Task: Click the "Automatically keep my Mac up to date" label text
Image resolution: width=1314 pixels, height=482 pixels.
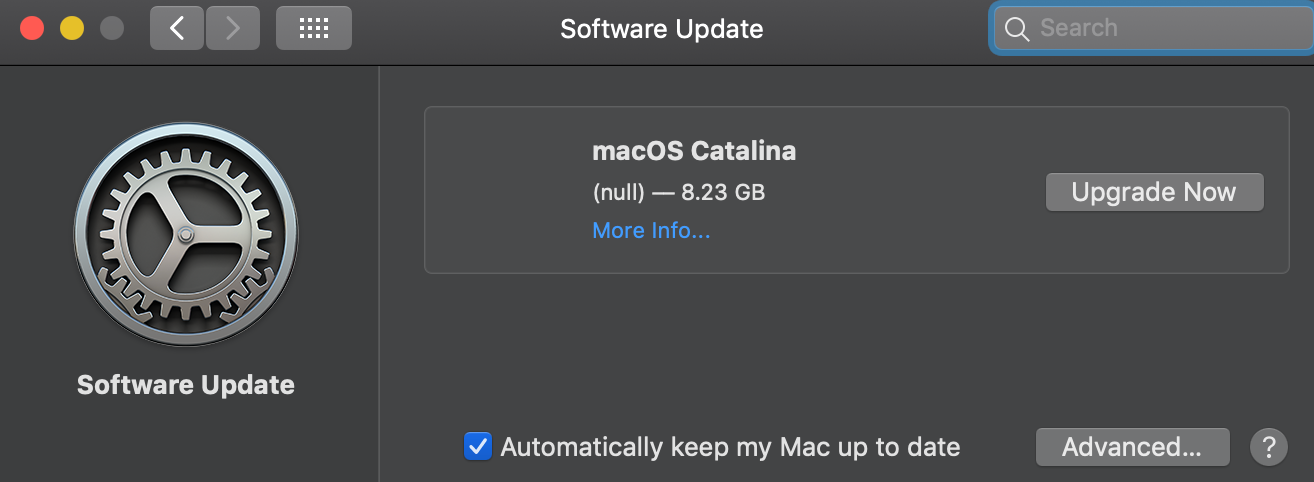Action: click(x=730, y=447)
